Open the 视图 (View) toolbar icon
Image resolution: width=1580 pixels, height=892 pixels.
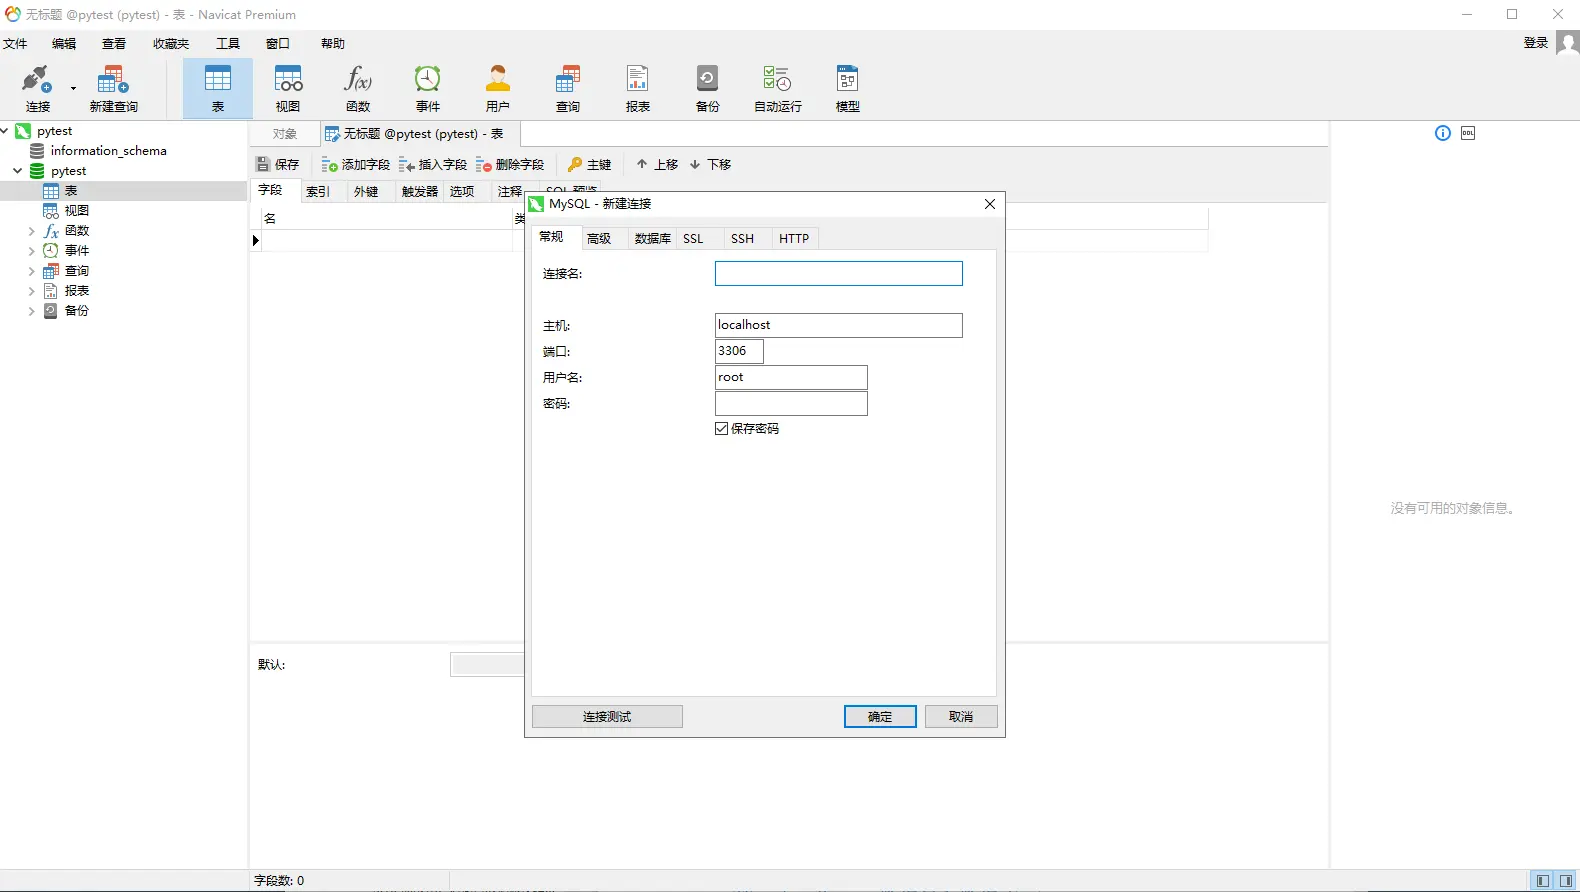coord(288,88)
